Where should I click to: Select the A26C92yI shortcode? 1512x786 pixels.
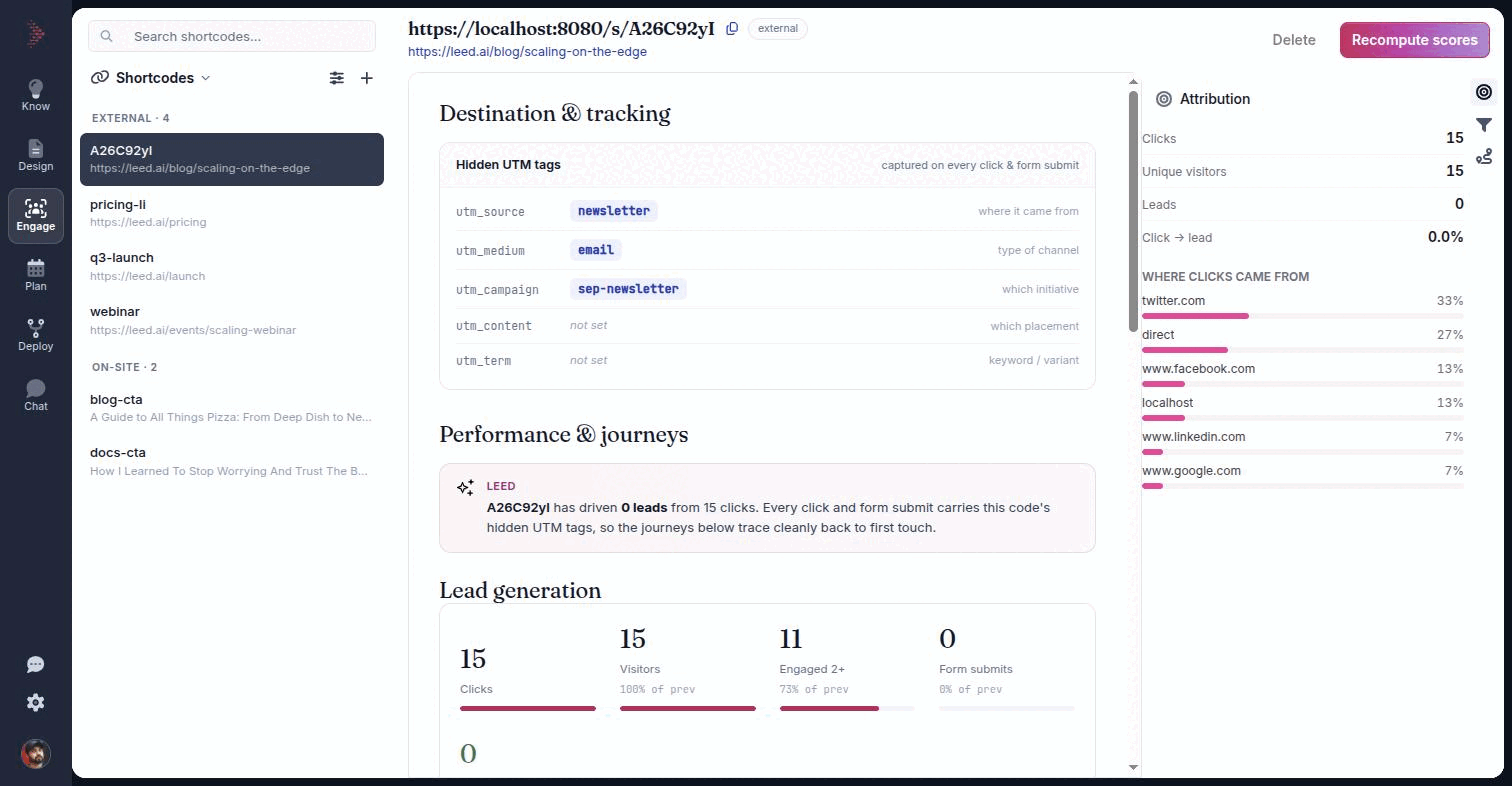(x=232, y=159)
